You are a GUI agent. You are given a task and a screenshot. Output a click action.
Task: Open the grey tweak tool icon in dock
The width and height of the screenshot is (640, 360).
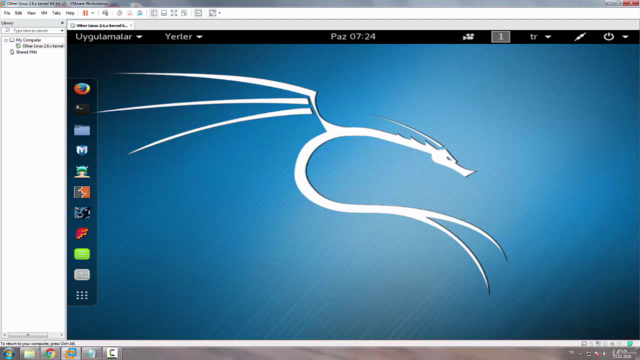point(82,275)
